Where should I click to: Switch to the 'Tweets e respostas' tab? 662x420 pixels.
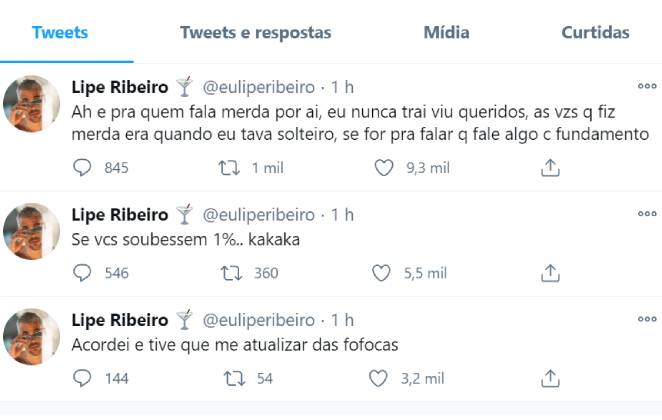(255, 33)
